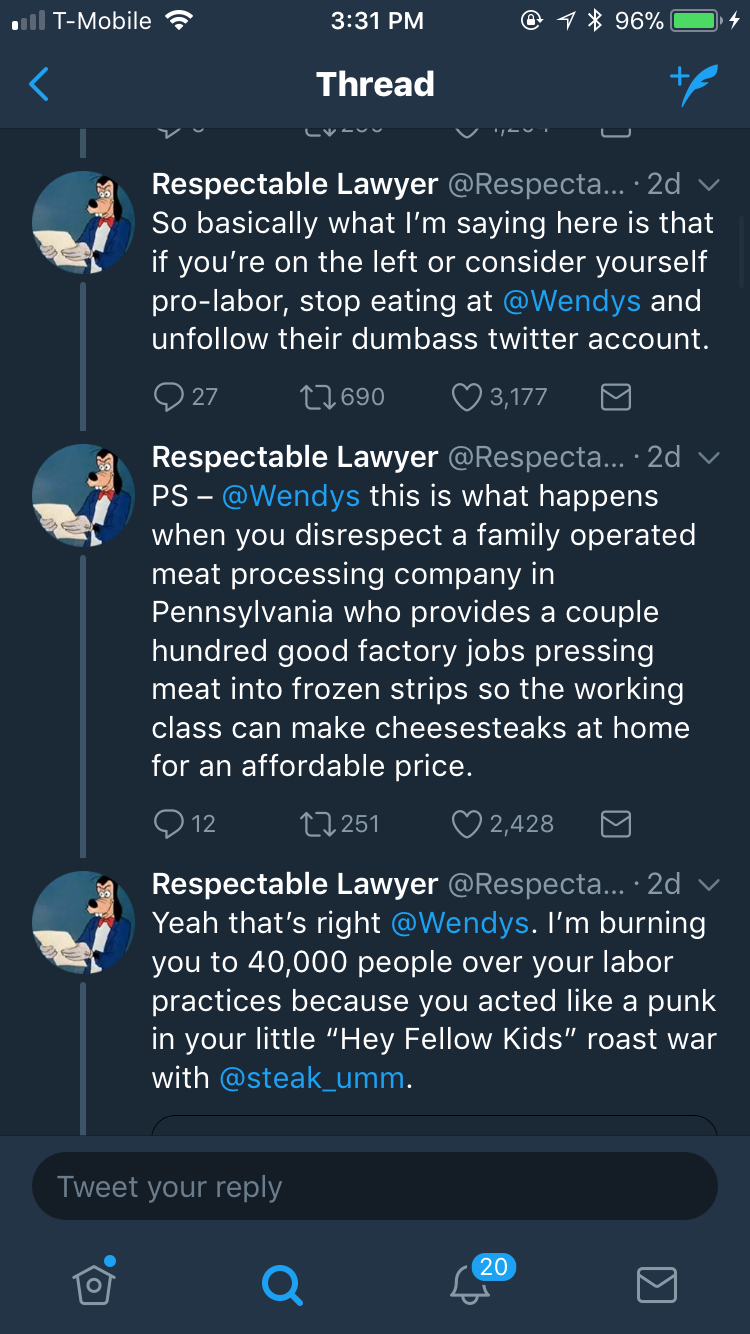Share the Pennsylvania meat processing tweet by DM
Screen dimensions: 750x1334
(x=615, y=824)
